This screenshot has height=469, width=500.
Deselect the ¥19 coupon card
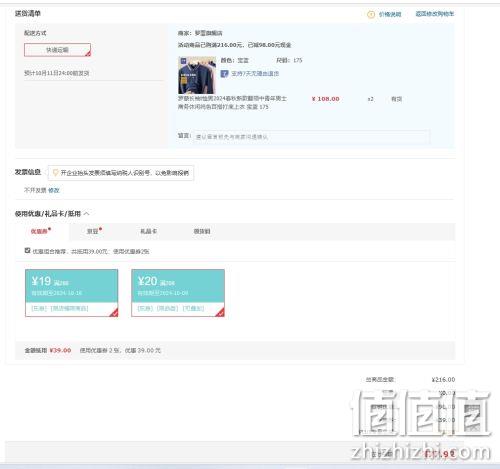click(72, 293)
